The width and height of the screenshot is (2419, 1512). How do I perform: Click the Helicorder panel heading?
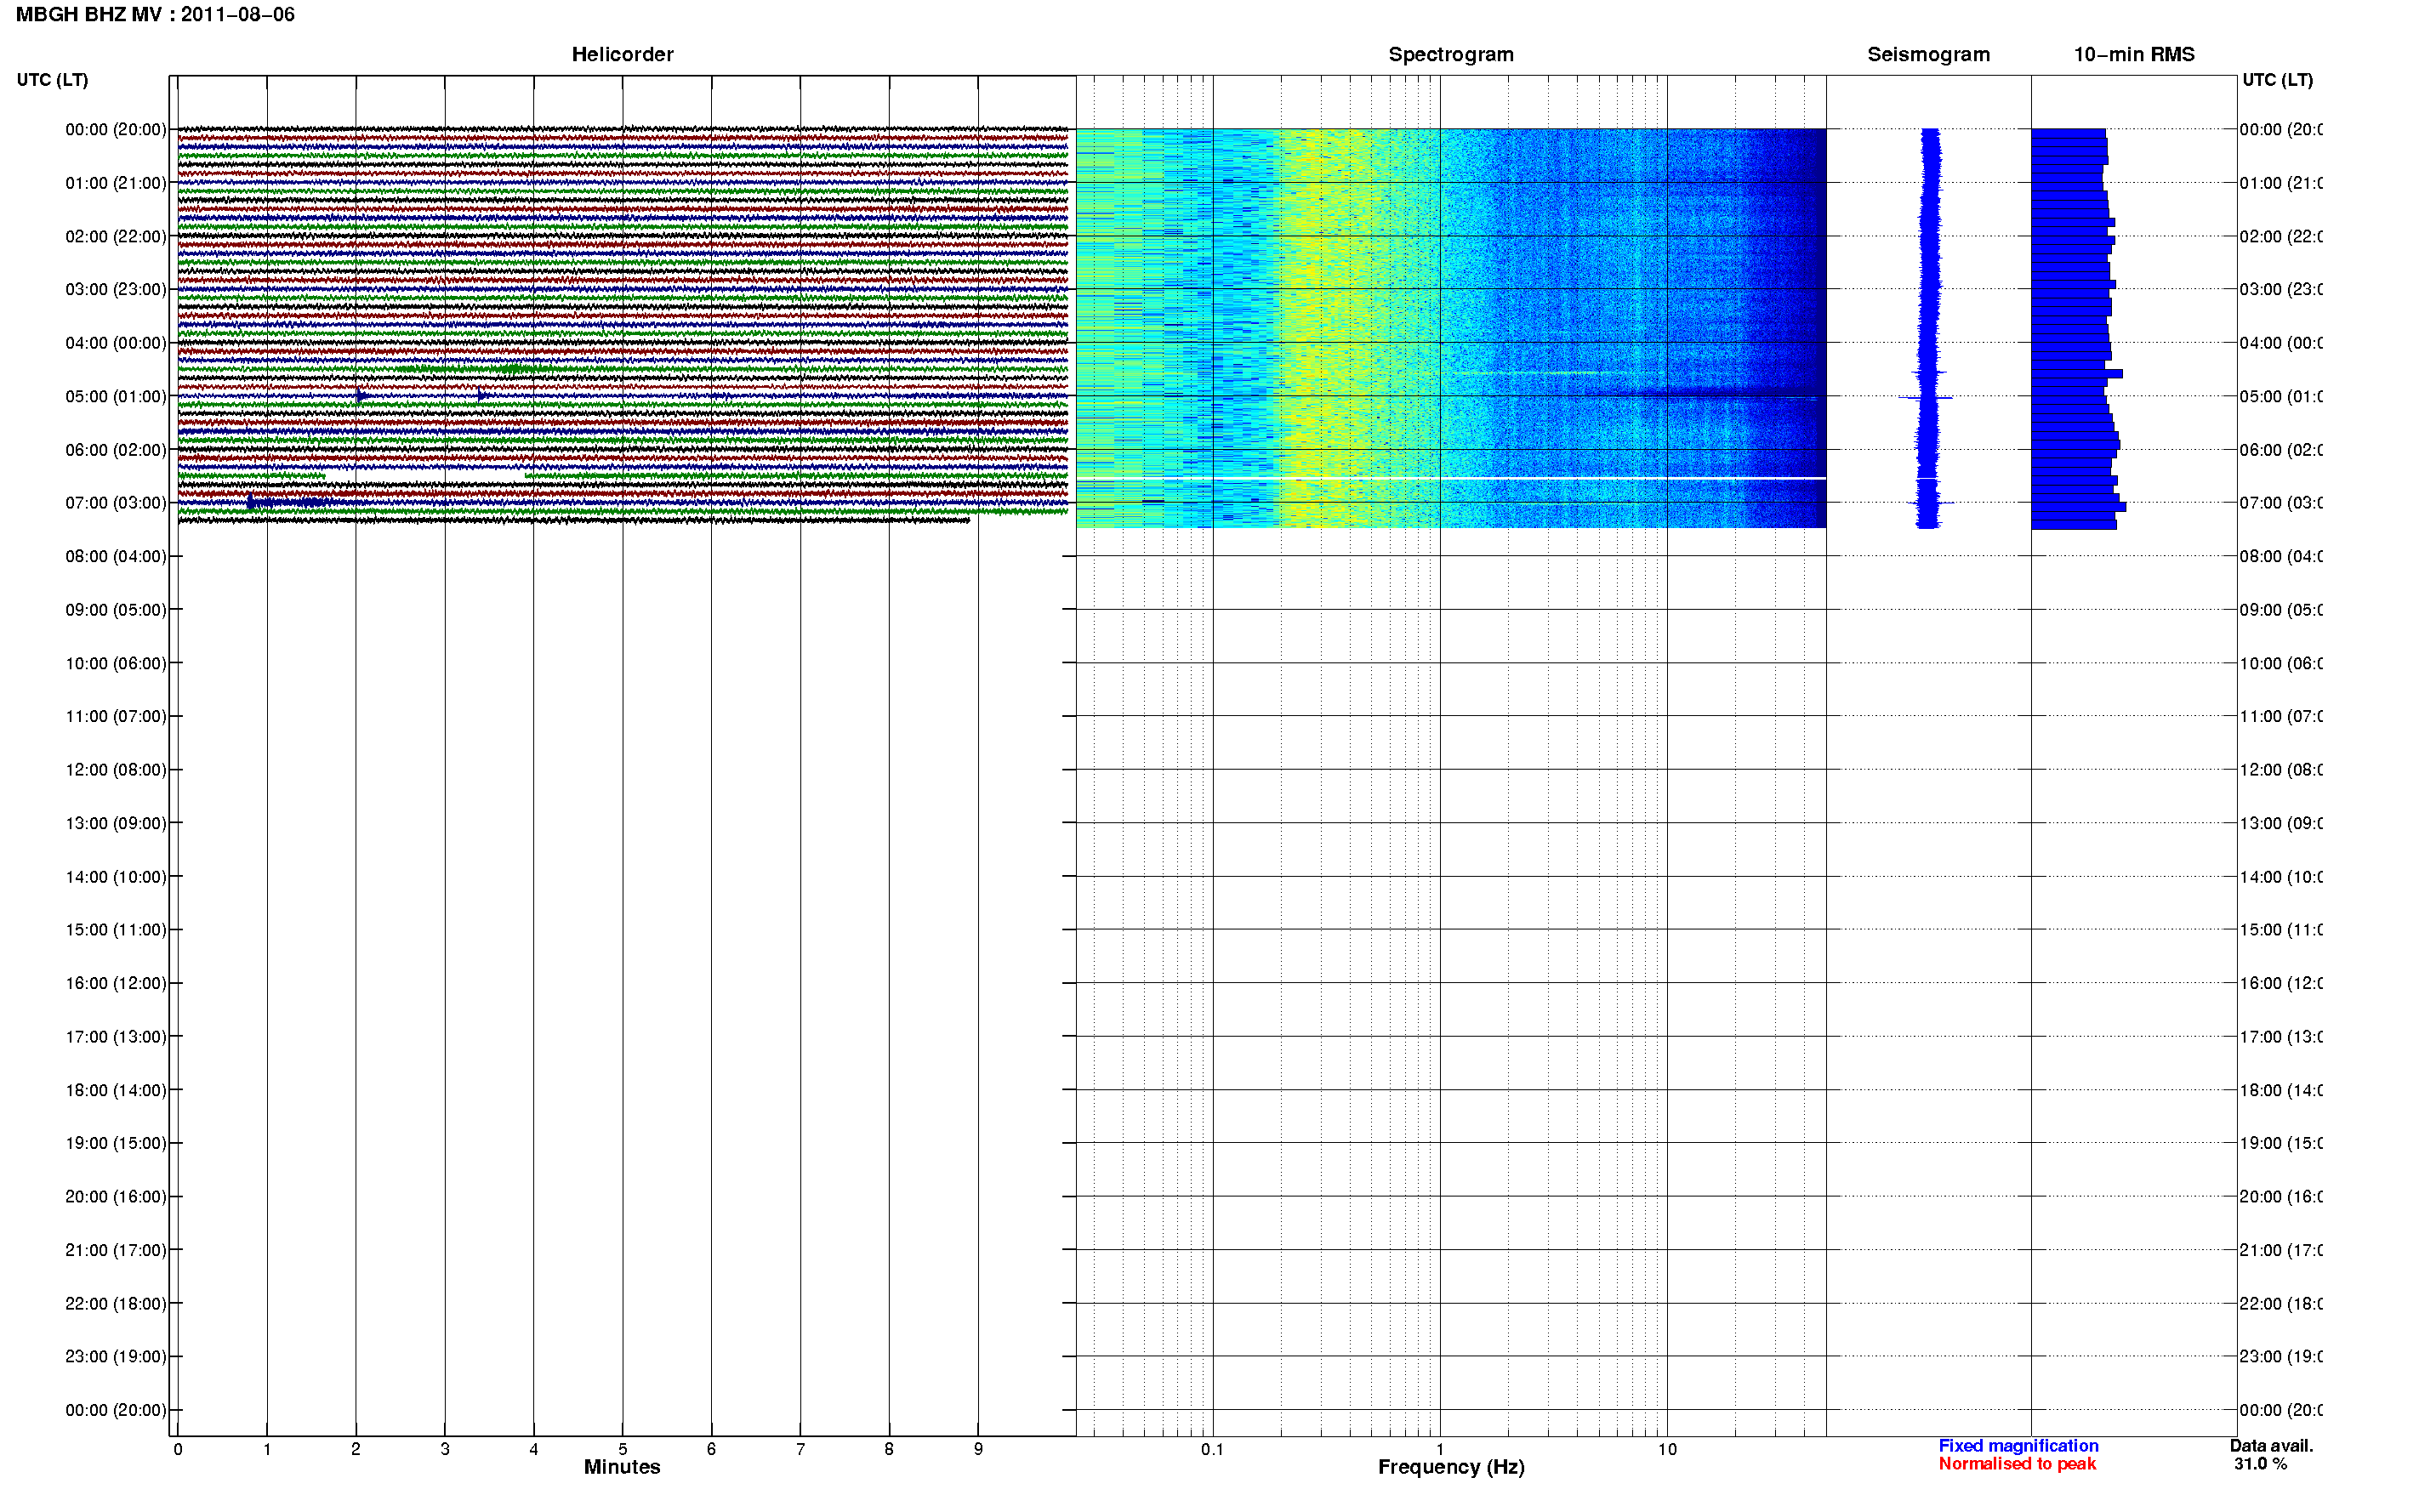[x=622, y=55]
